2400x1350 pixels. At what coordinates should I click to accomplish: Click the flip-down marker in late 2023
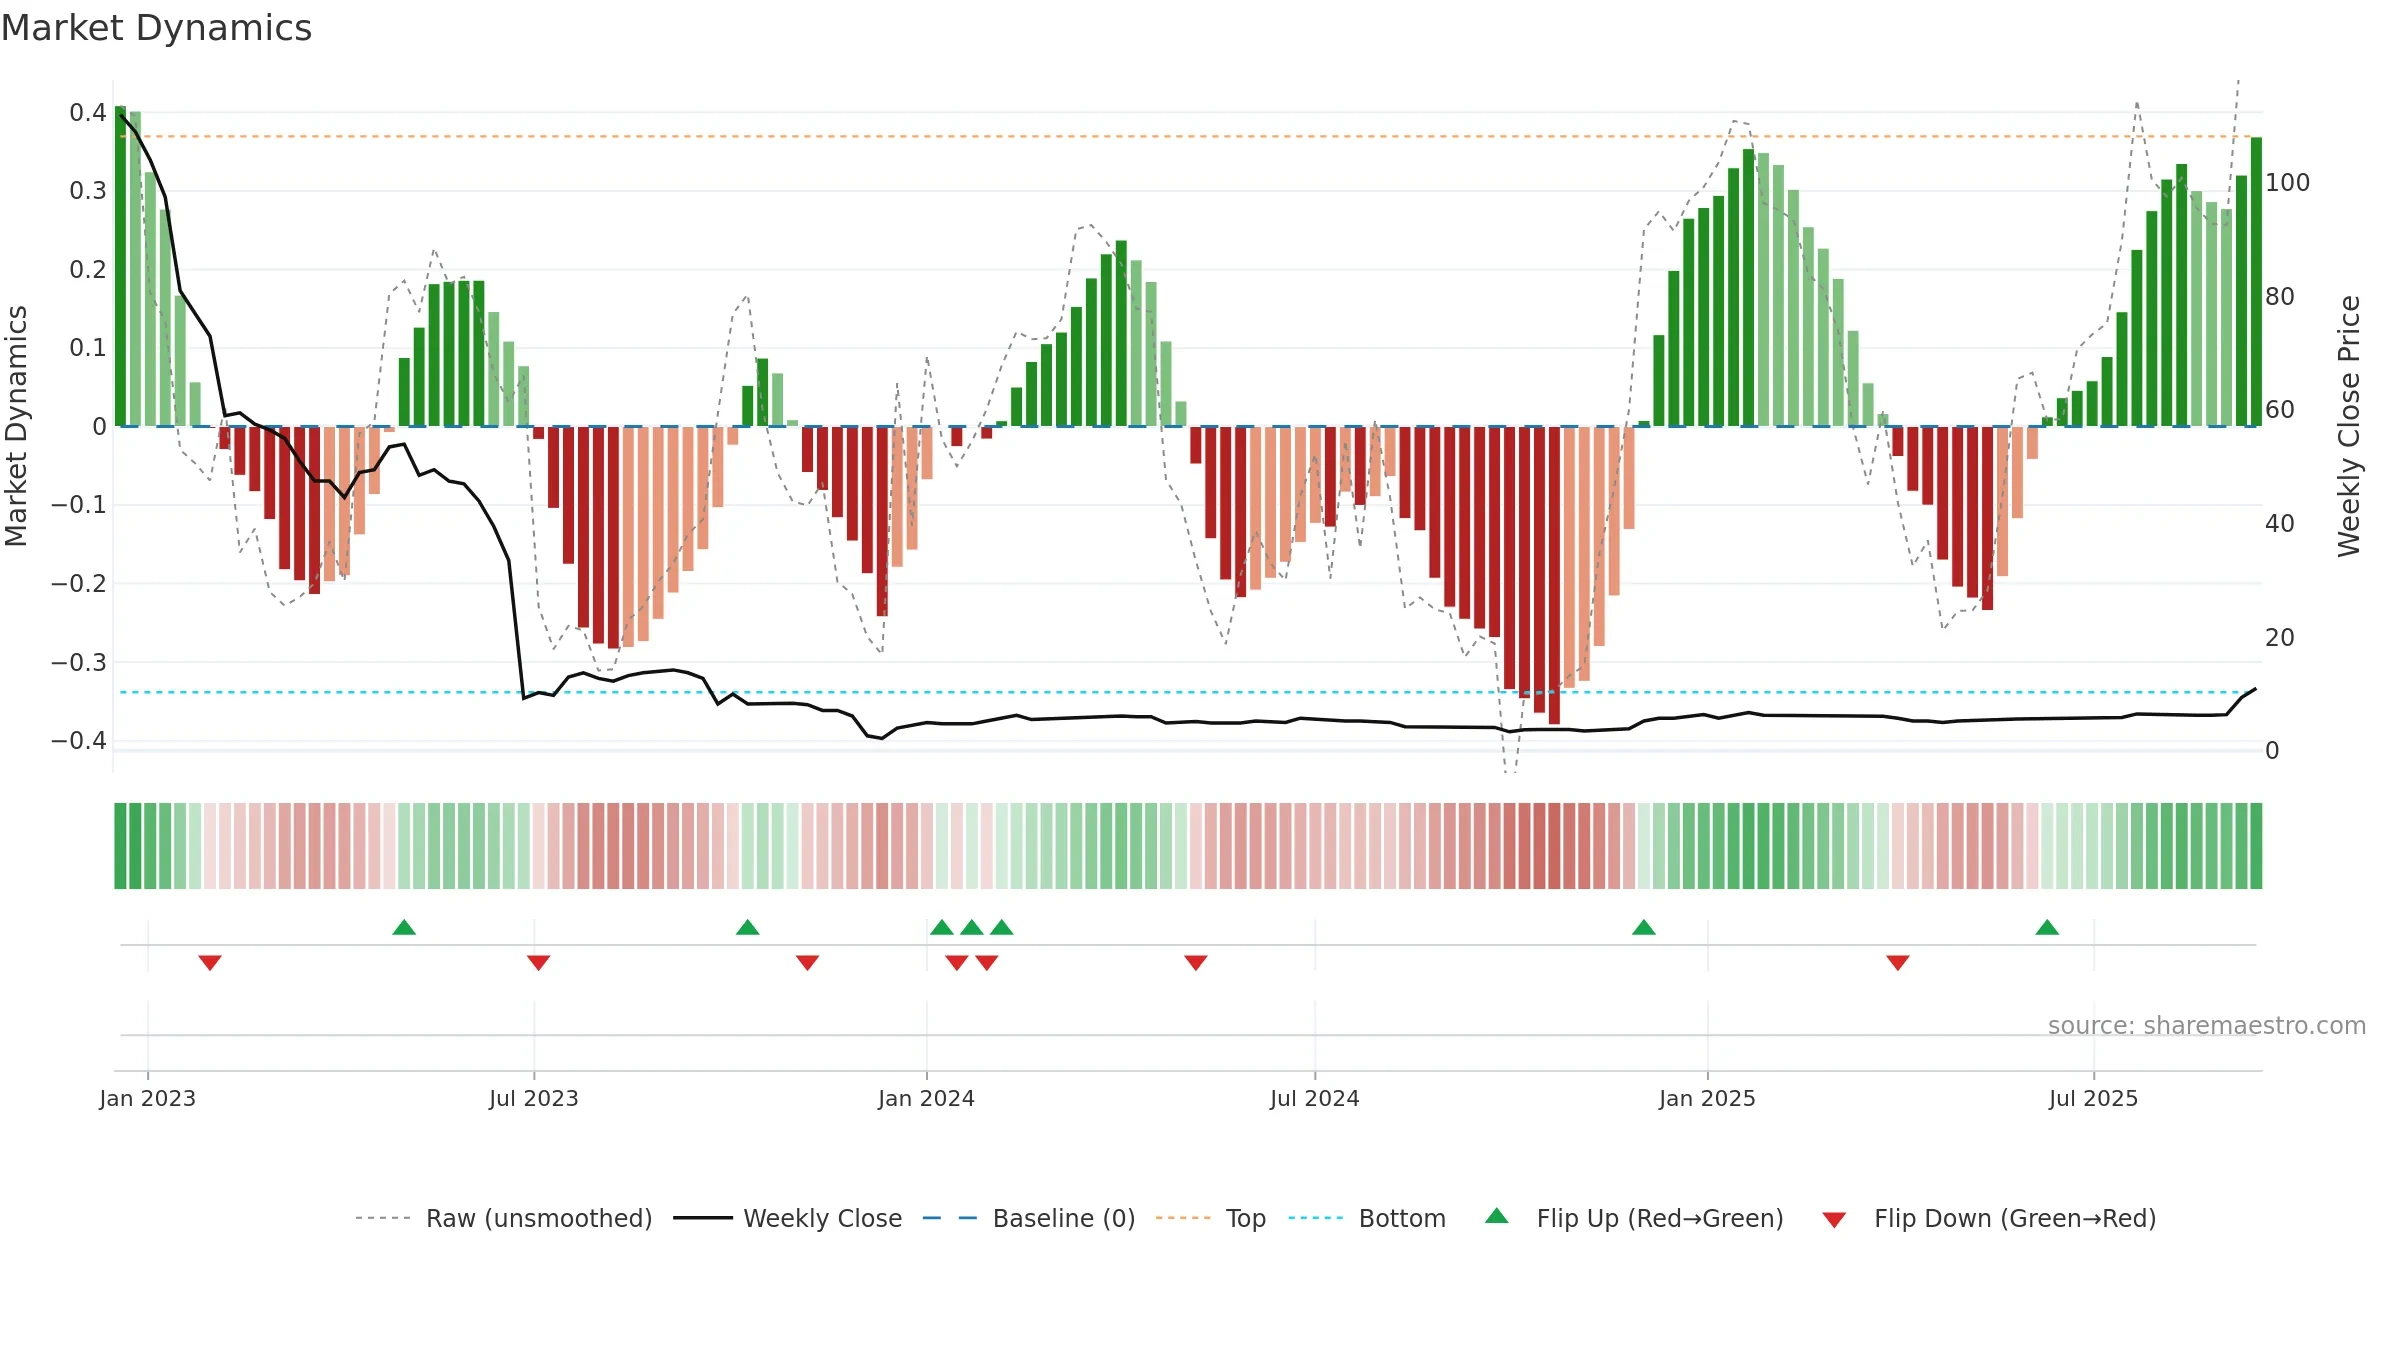(808, 962)
